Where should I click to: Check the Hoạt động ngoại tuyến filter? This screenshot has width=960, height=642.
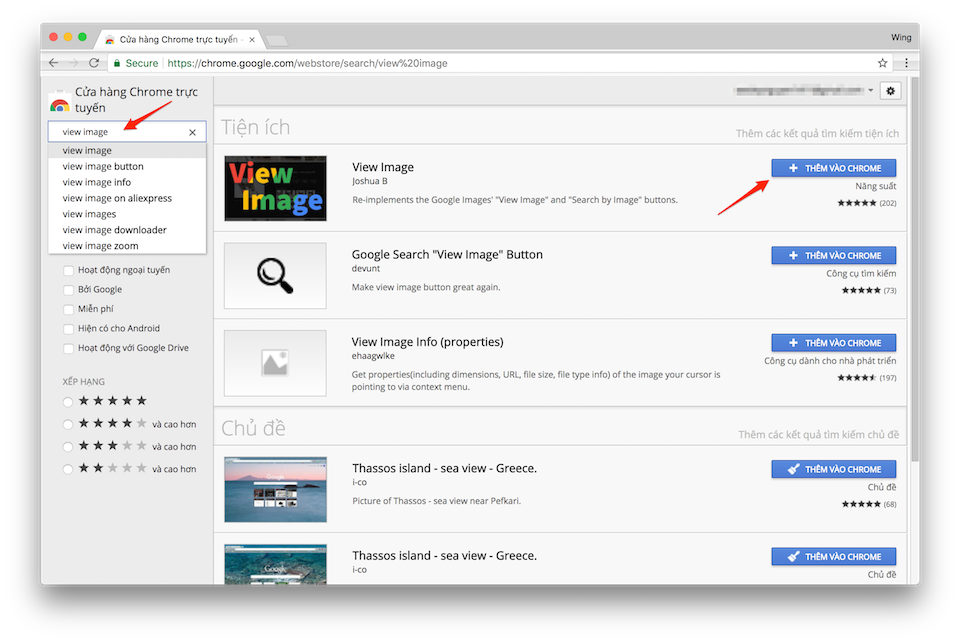68,269
